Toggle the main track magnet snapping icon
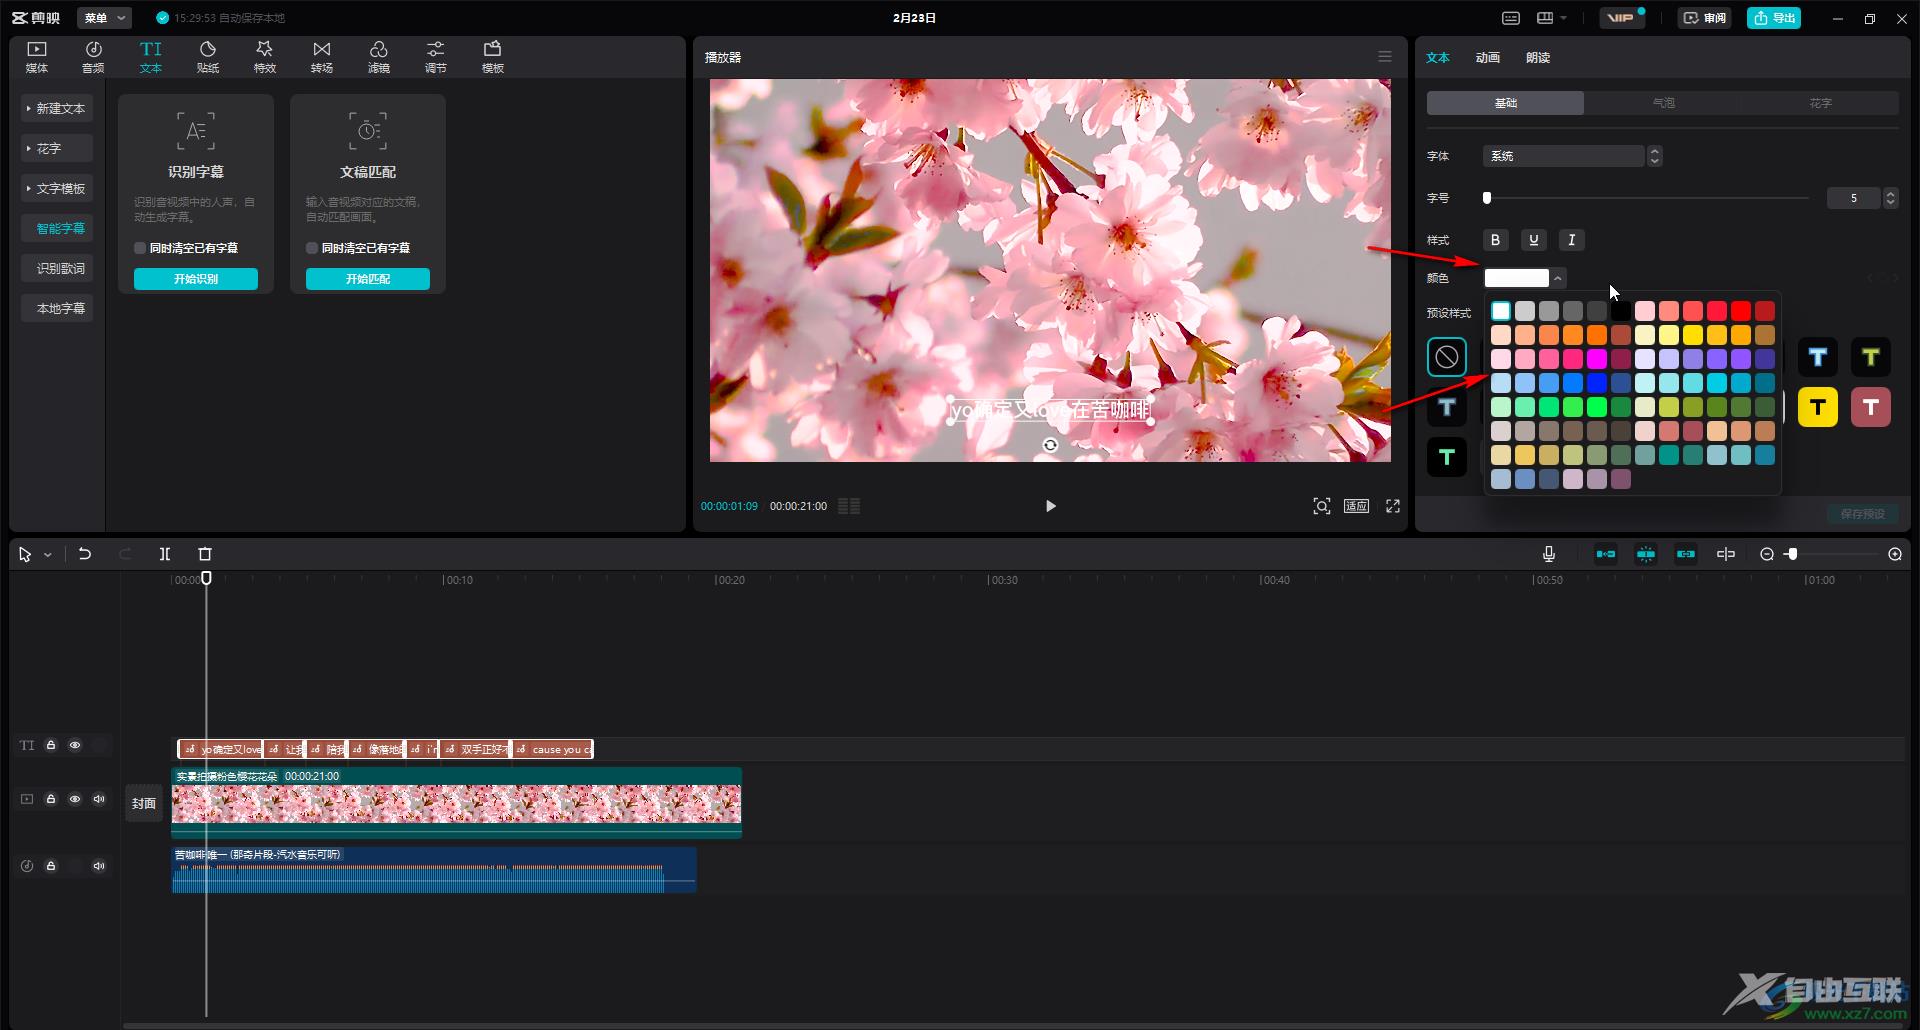 [1606, 554]
